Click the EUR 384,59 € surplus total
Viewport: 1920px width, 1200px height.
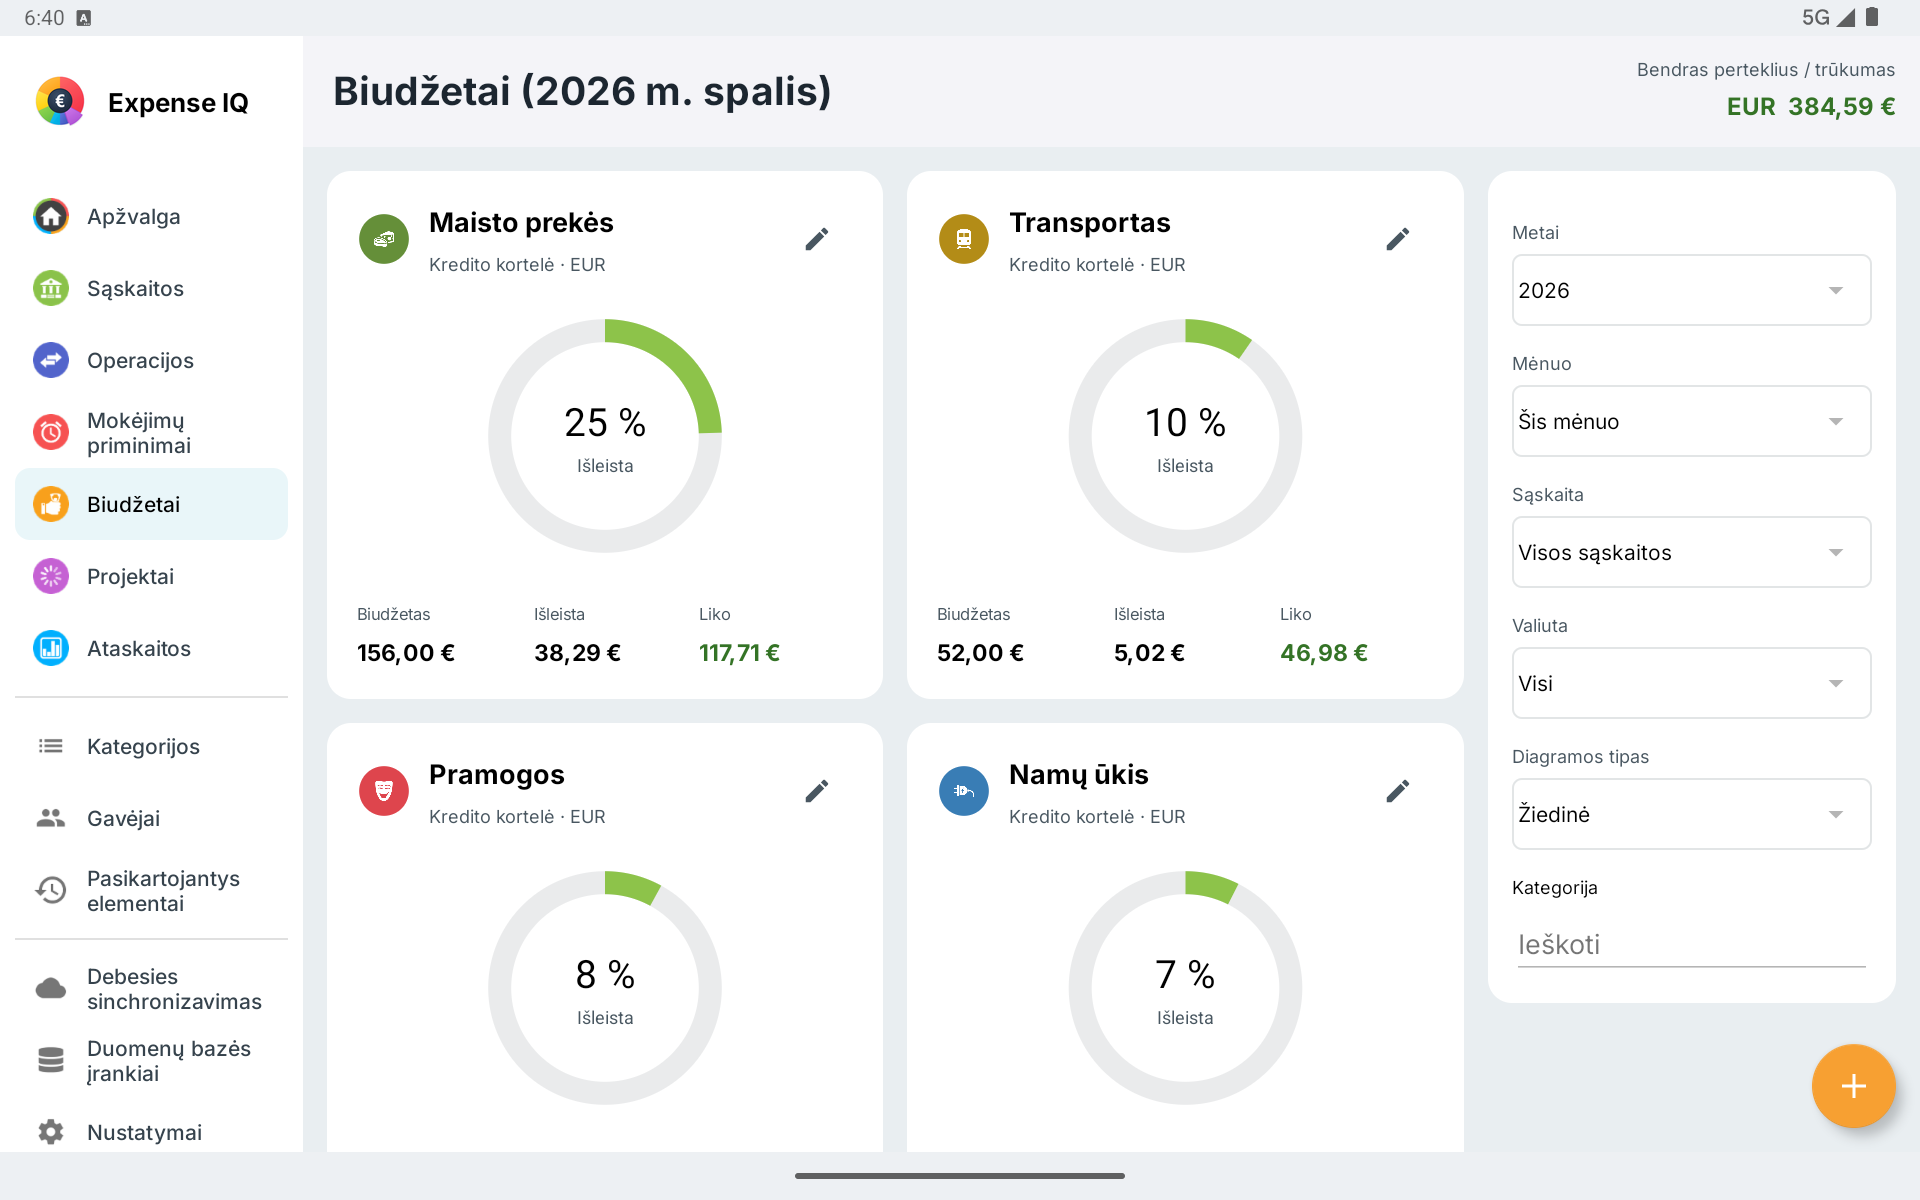click(x=1811, y=107)
